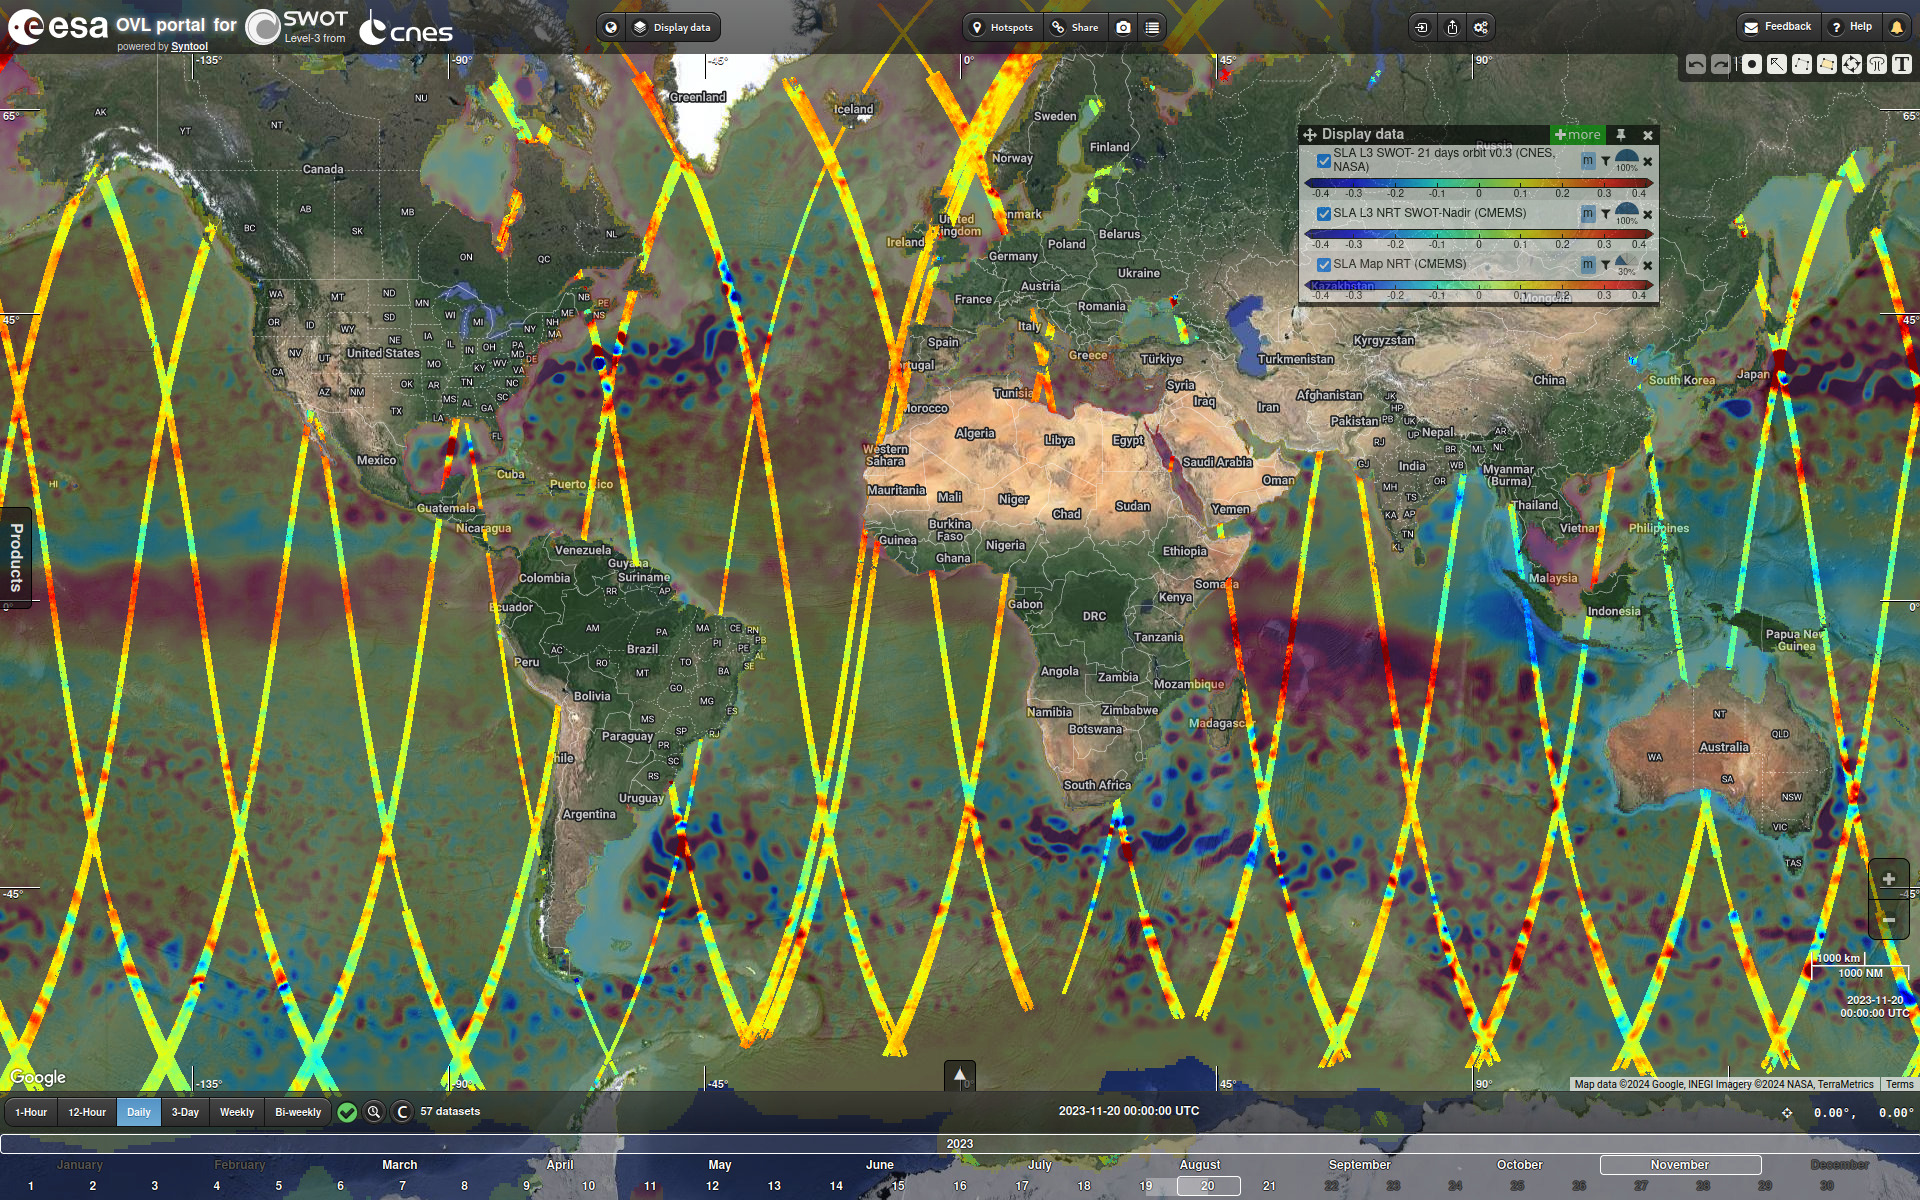Screen dimensions: 1920x1200
Task: Collapse timeline using the up-arrow handle
Action: (x=960, y=1076)
